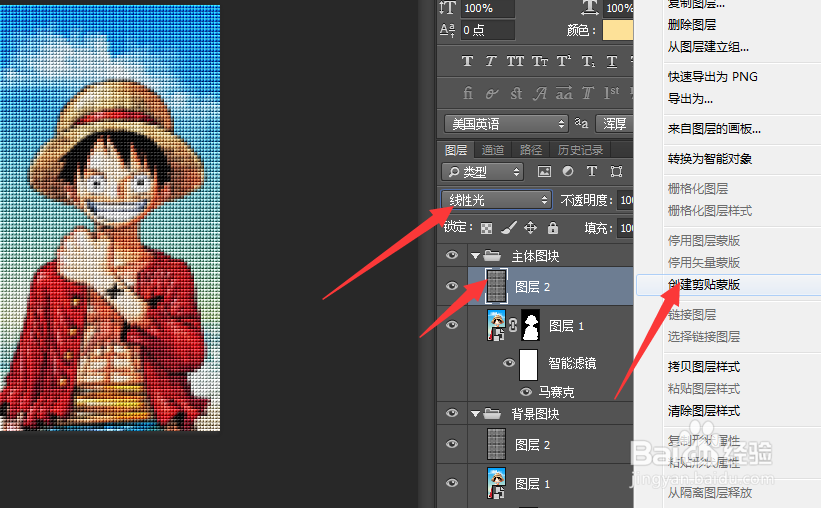Hide 图层 1 in the 背景图块 group
821x508 pixels.
452,483
